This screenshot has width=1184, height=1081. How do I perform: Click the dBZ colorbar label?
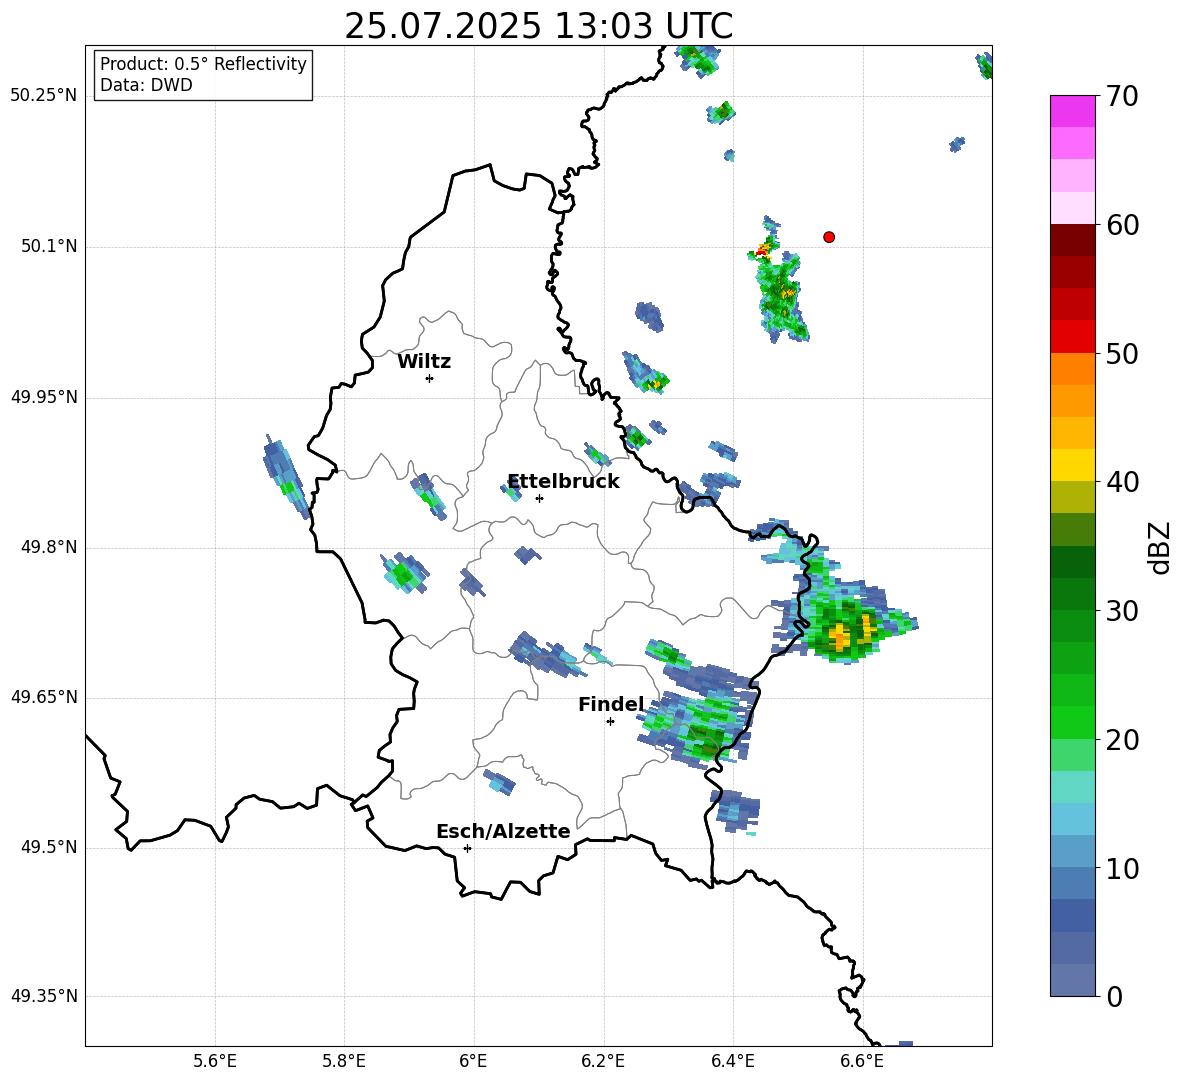[1161, 547]
